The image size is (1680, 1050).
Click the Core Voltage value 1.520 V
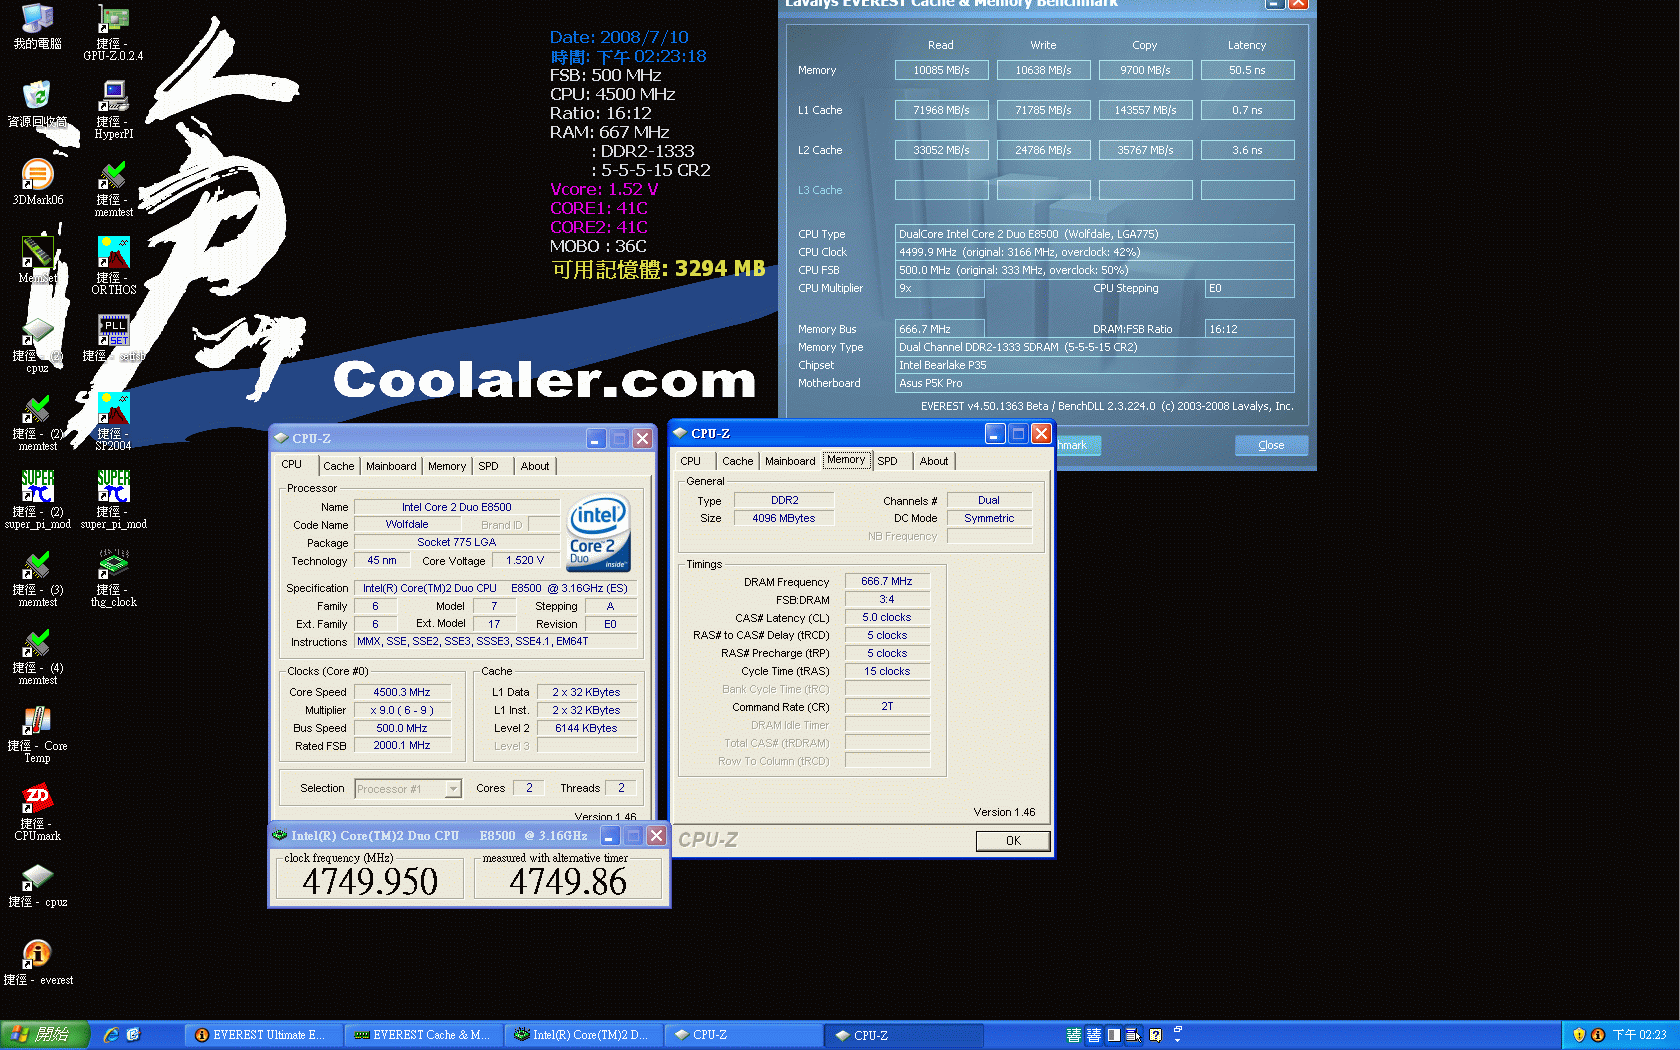(x=525, y=561)
